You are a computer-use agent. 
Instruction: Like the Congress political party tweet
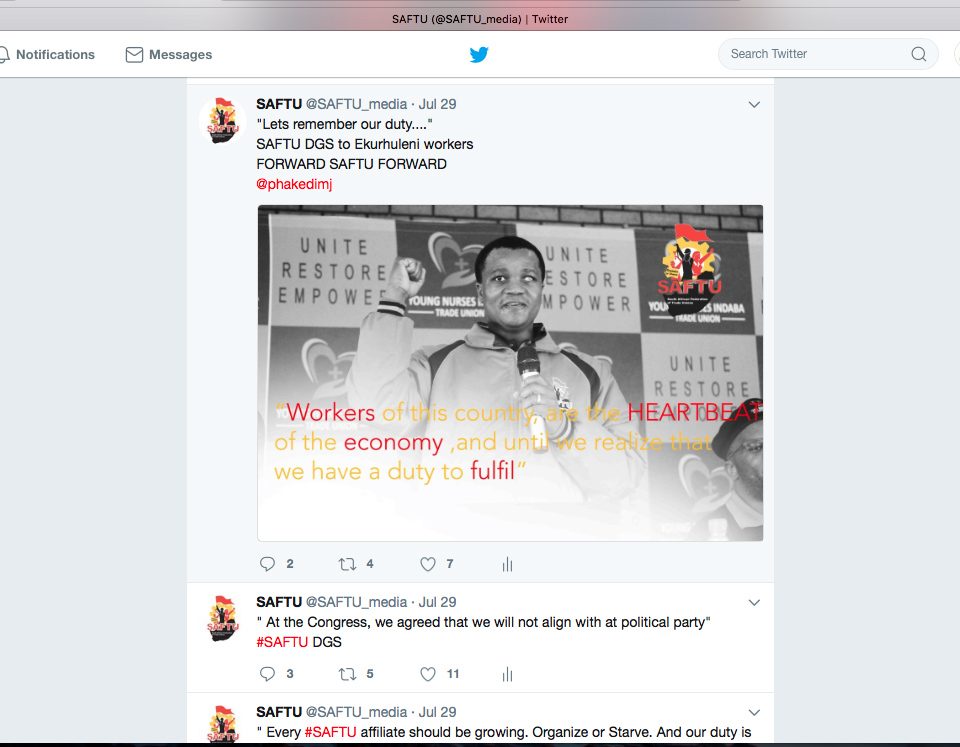click(x=428, y=674)
